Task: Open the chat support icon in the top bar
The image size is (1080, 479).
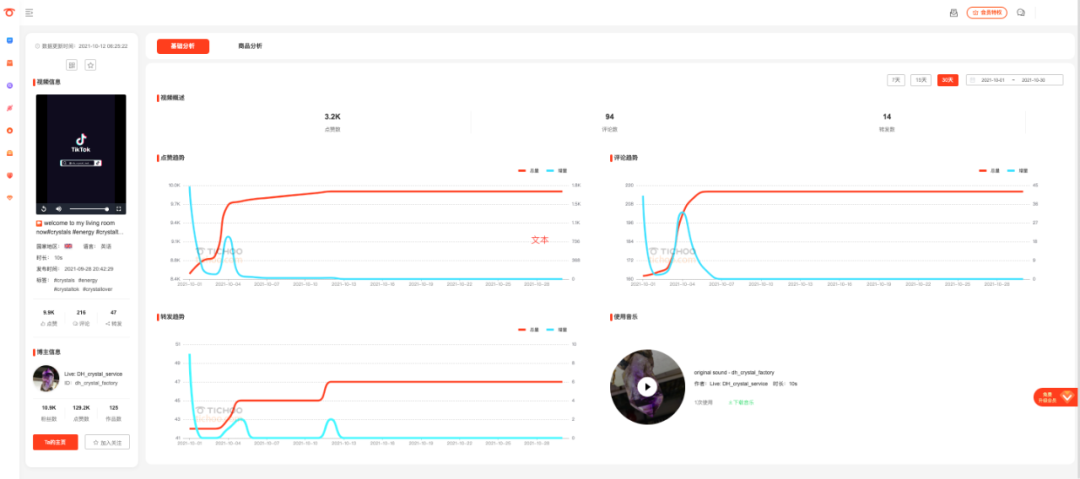Action: [1021, 12]
